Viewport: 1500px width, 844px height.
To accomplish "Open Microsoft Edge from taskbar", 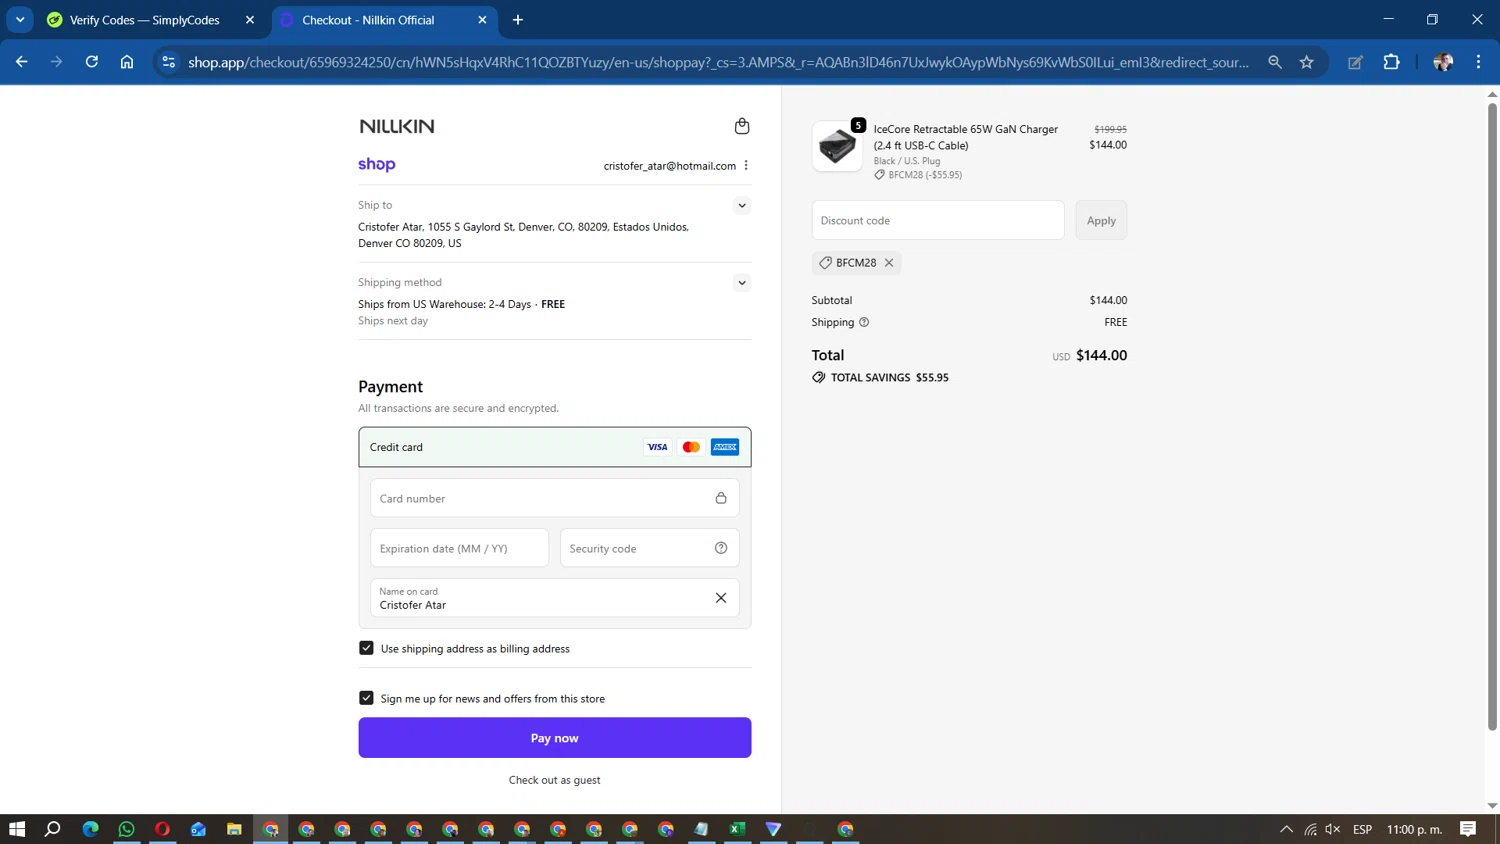I will (x=90, y=829).
